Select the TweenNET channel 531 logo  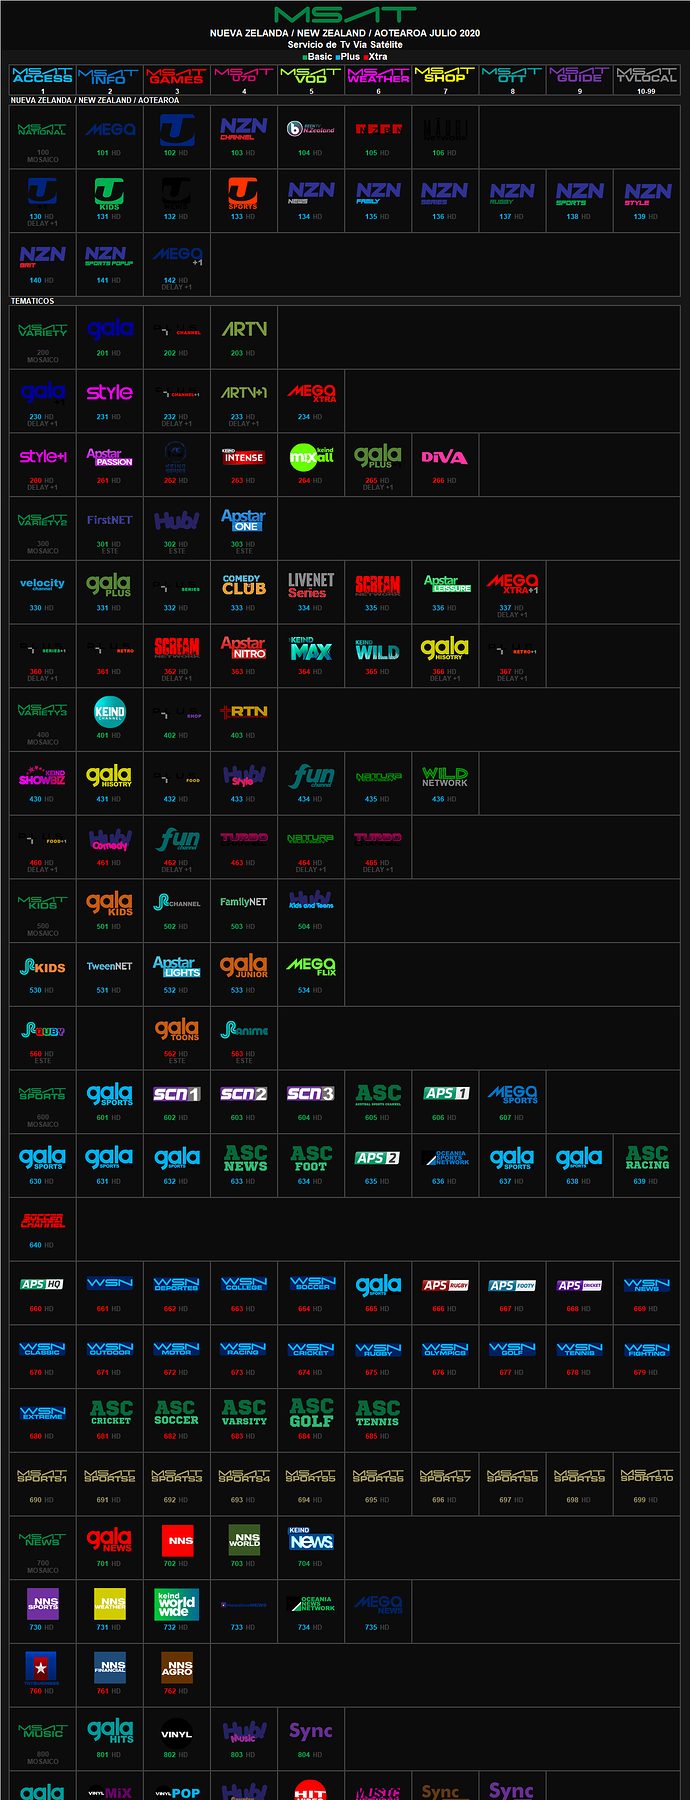110,966
